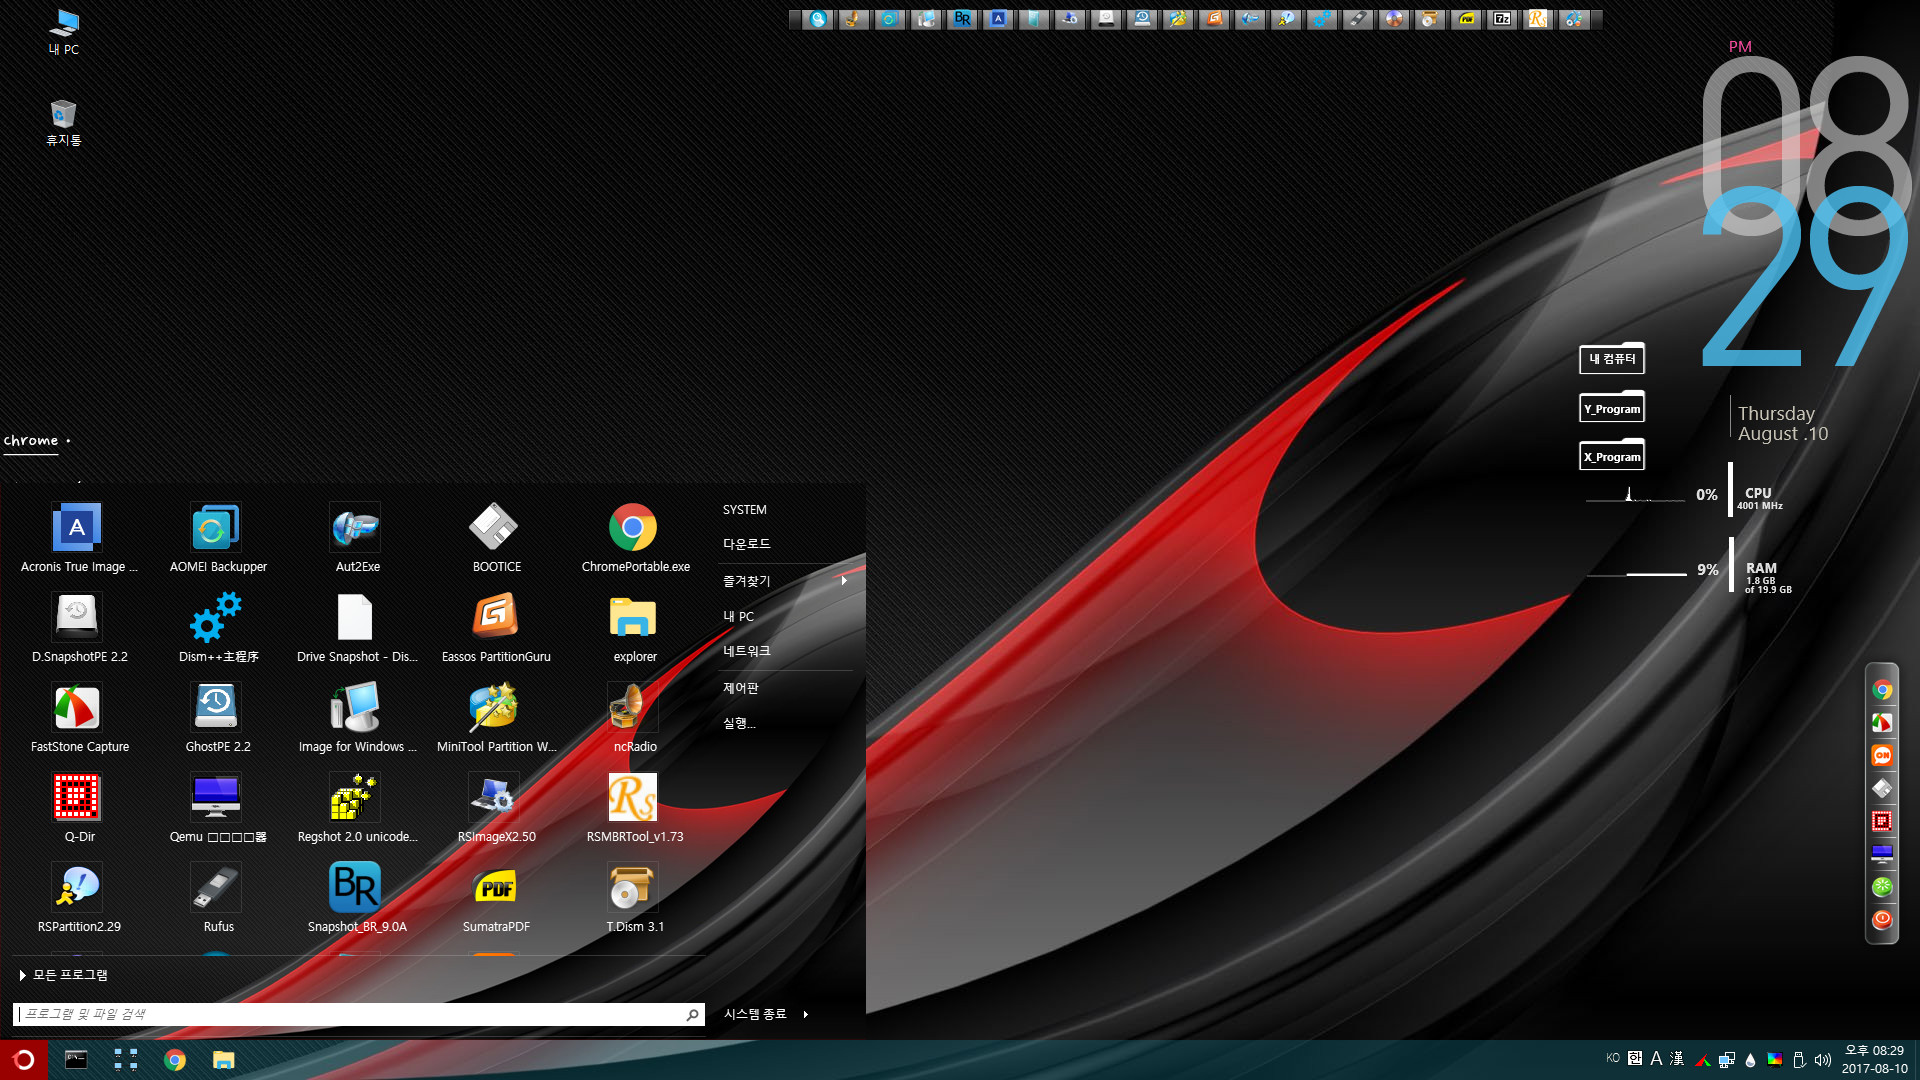Screen dimensions: 1920x1080
Task: Open SumatraPDF in start menu
Action: [x=495, y=898]
